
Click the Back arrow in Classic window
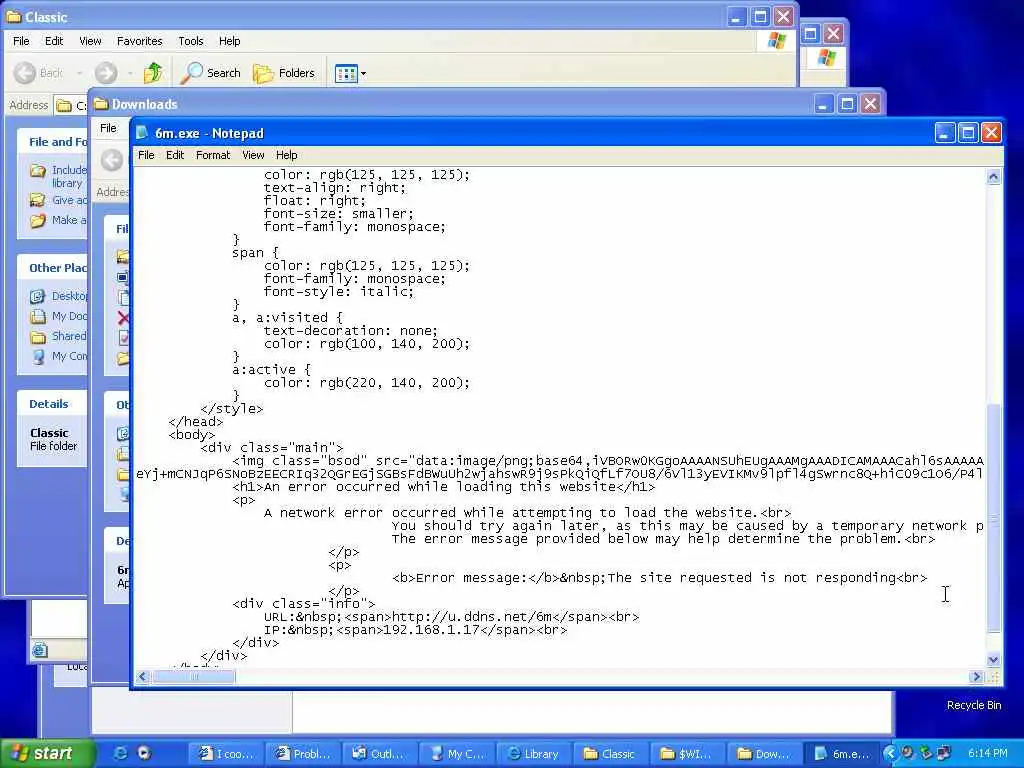click(25, 72)
